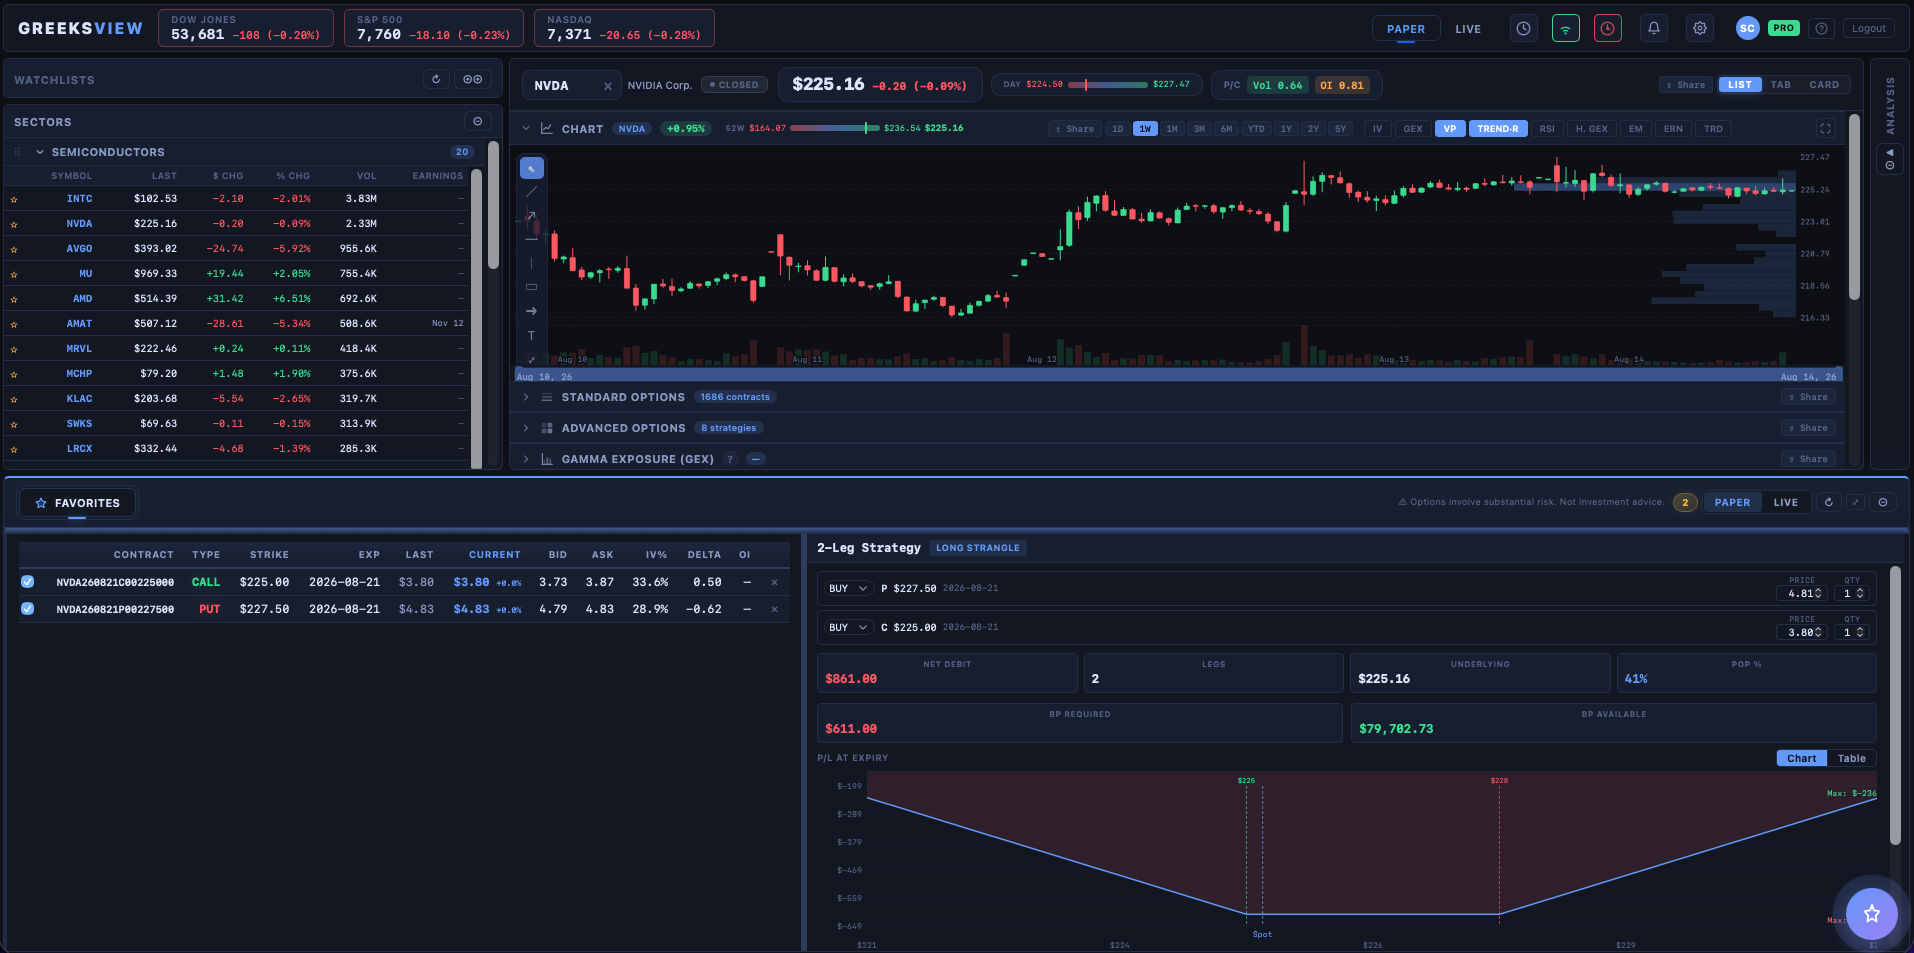This screenshot has height=953, width=1914.
Task: Open the settings gear in header
Action: click(1700, 29)
